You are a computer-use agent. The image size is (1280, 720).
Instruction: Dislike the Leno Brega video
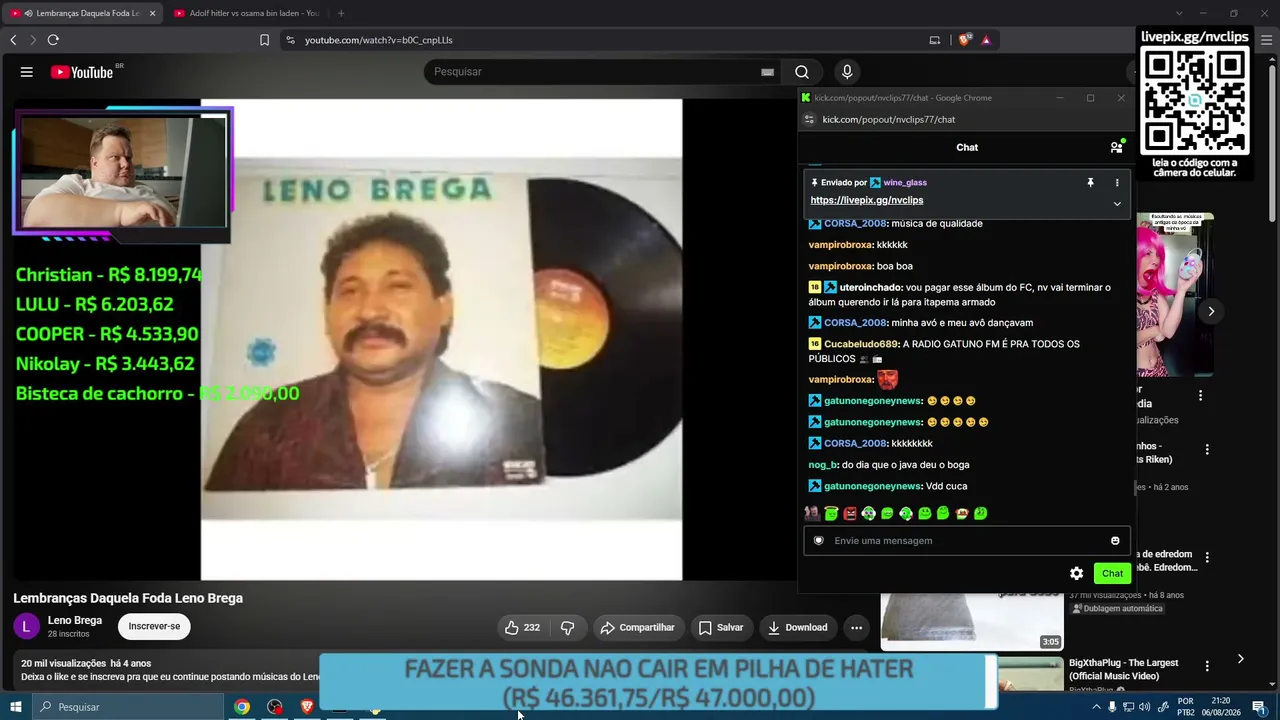tap(567, 628)
